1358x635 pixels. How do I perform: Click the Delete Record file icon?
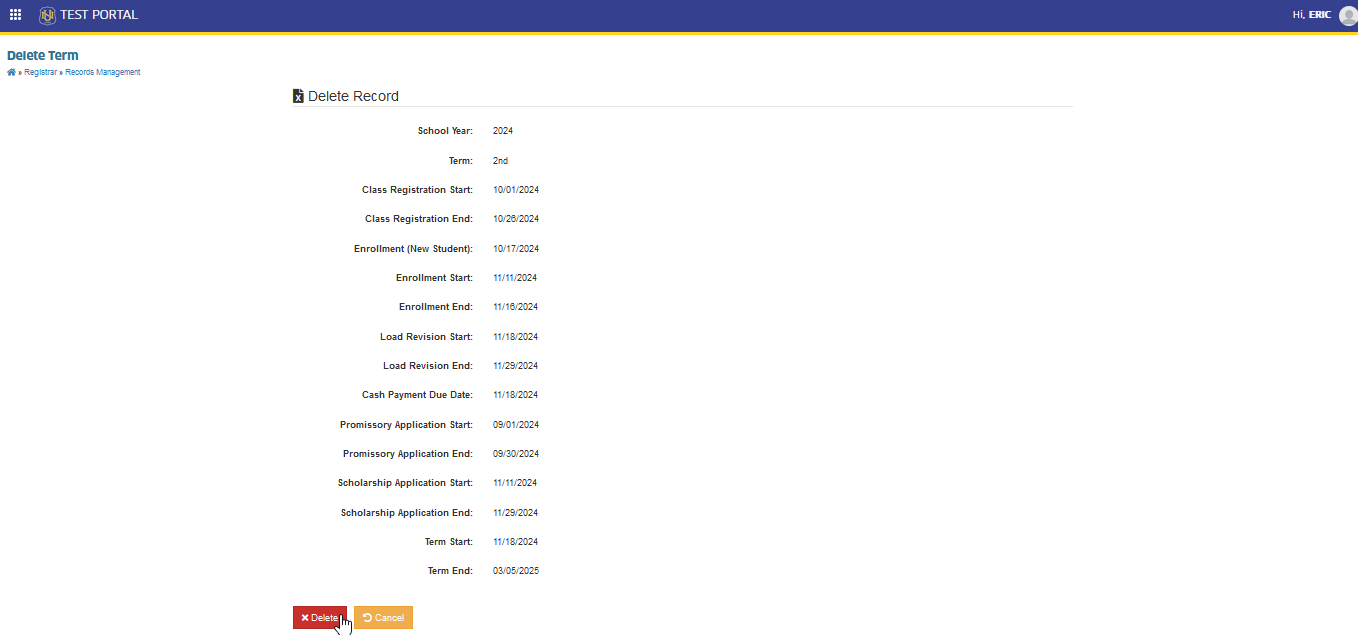tap(298, 96)
